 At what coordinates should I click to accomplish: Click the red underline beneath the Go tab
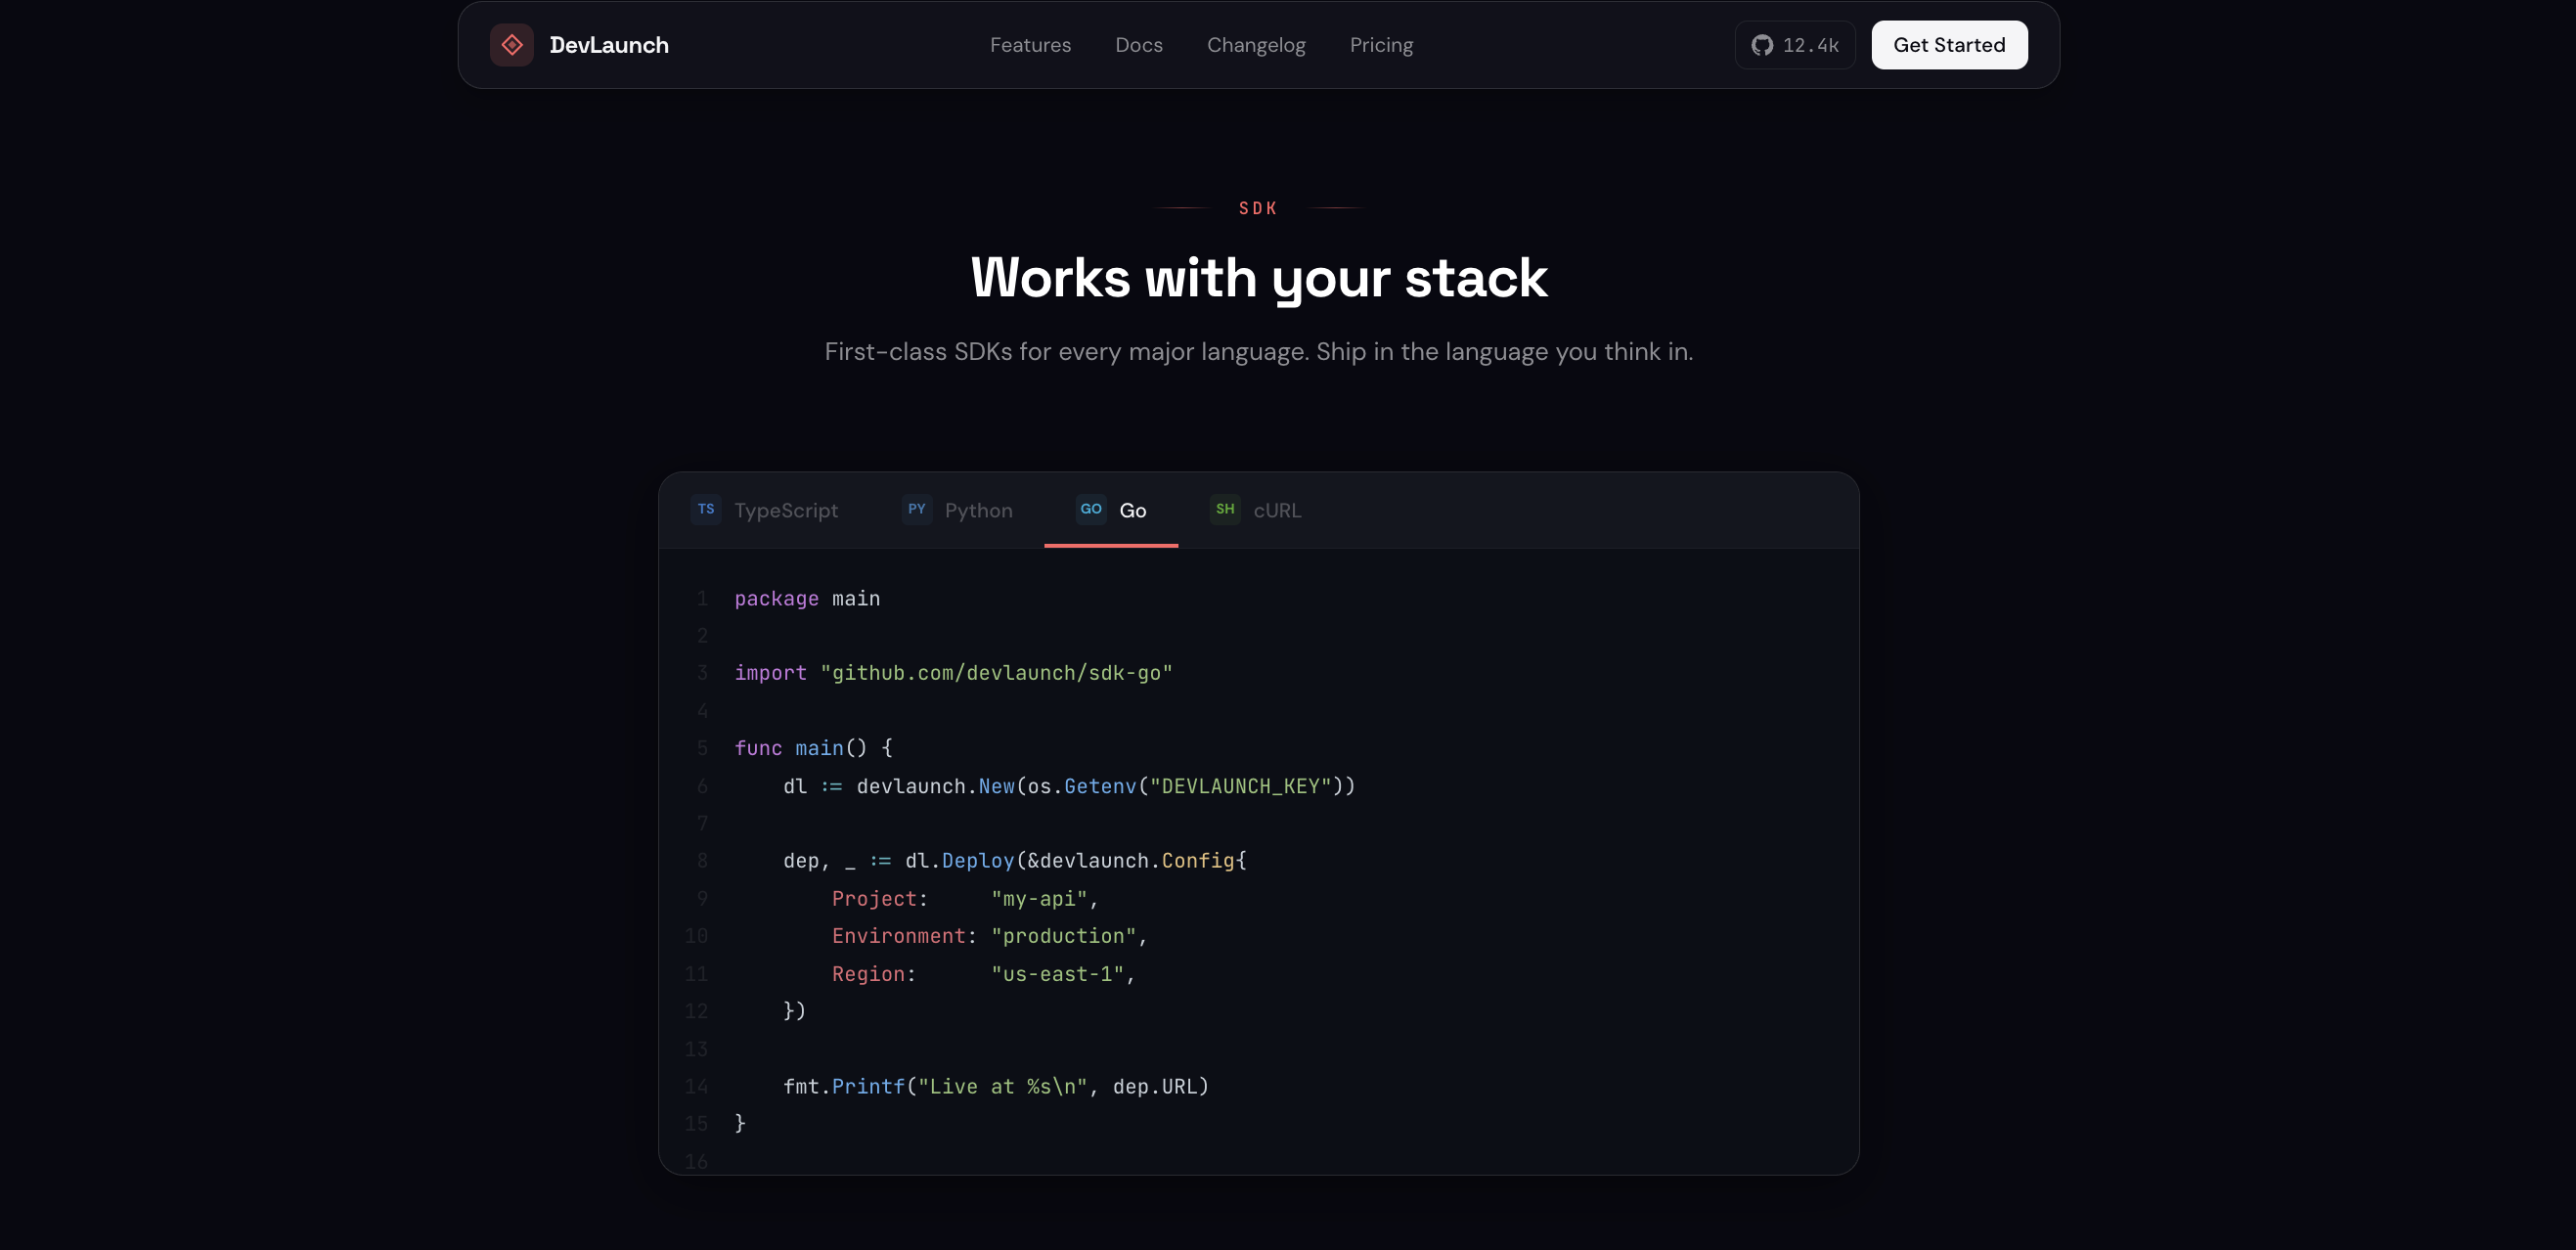(x=1111, y=546)
